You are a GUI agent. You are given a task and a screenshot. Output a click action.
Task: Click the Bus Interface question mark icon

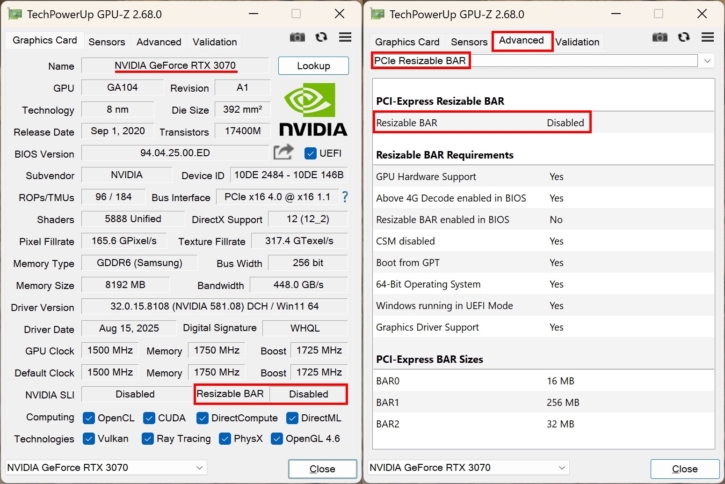345,197
